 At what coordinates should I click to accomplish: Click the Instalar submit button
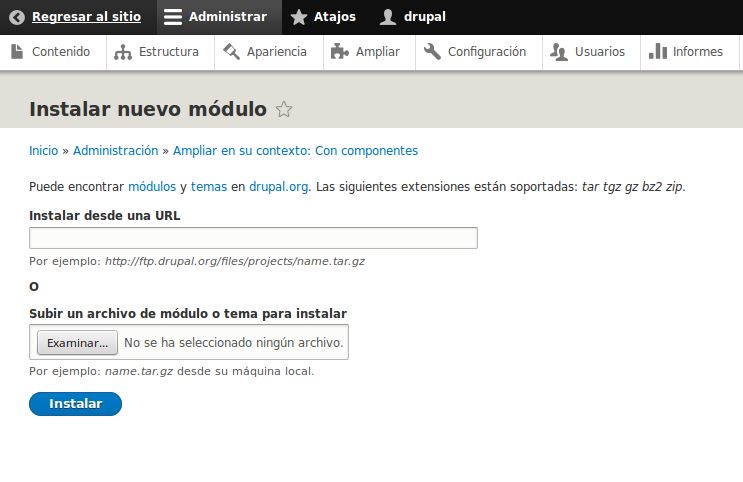pyautogui.click(x=75, y=404)
